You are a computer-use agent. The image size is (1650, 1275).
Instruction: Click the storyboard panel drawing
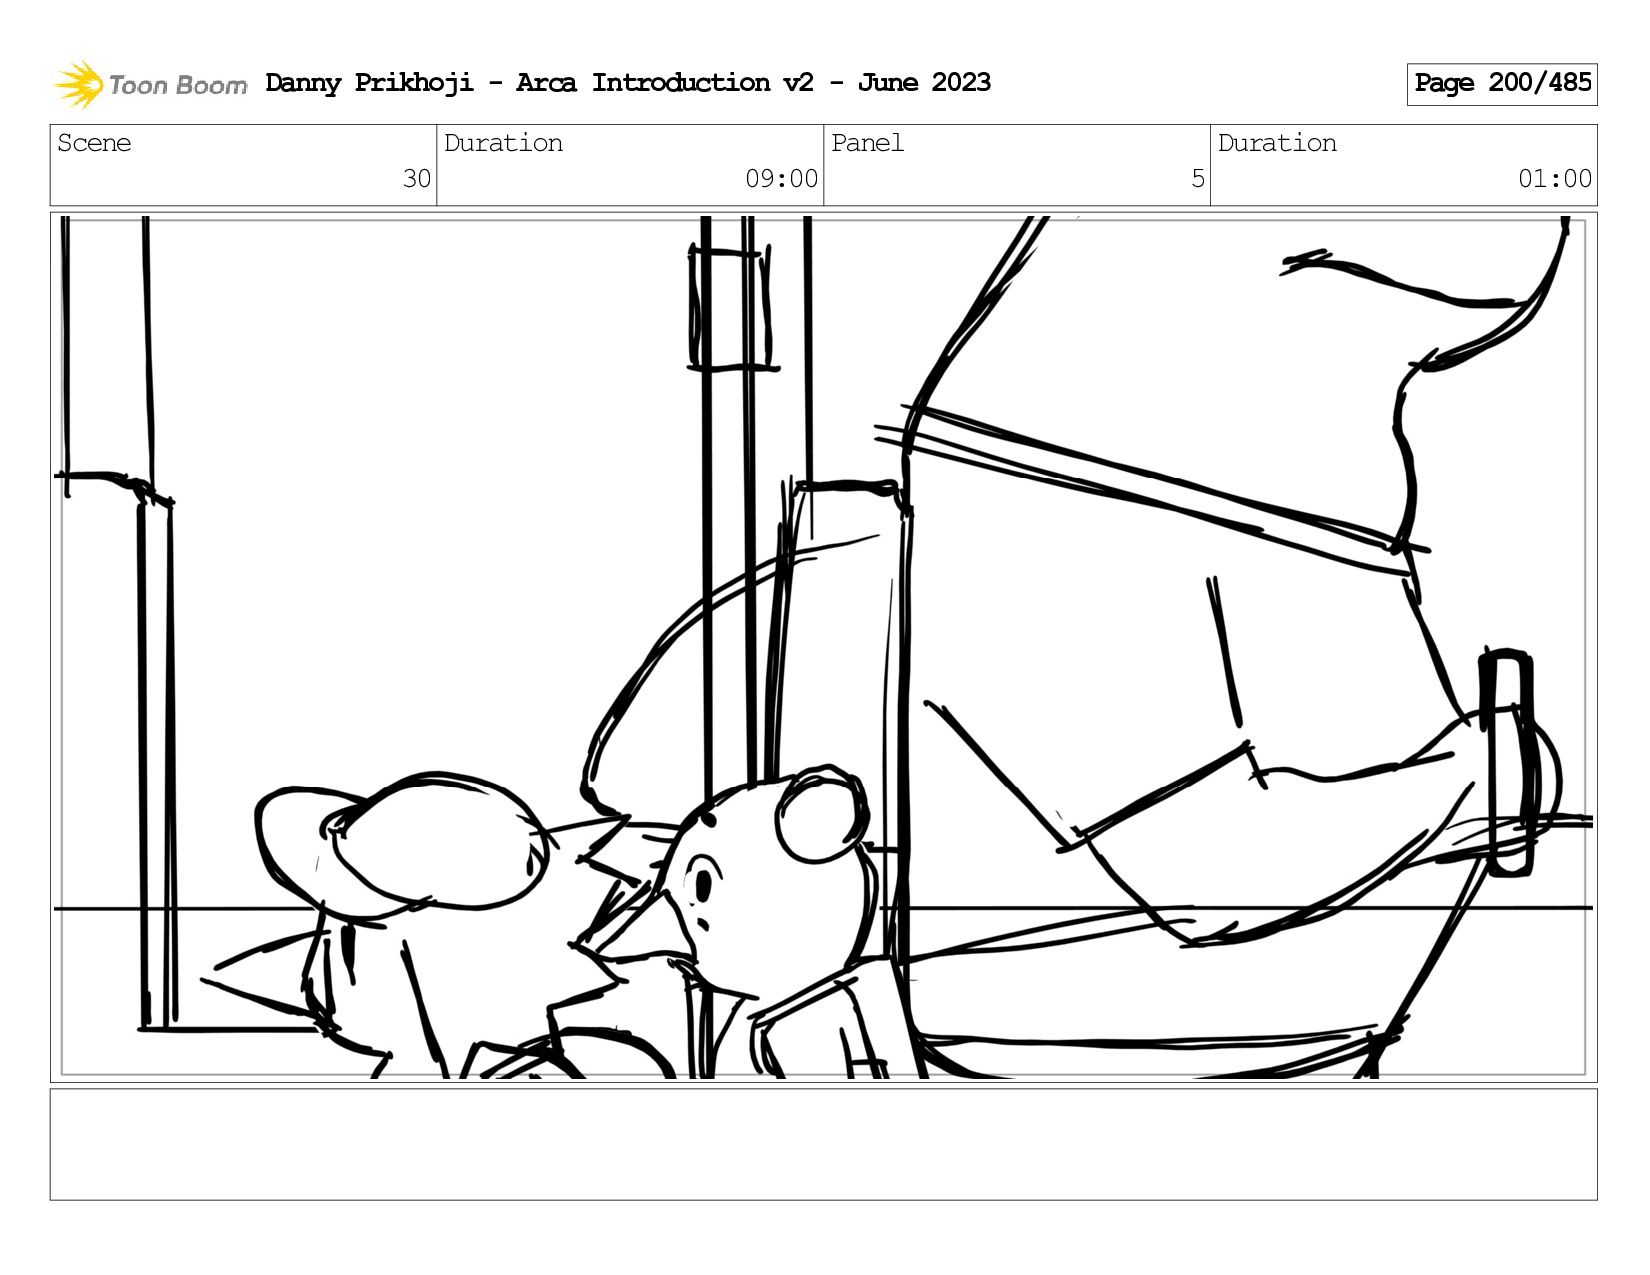(x=823, y=647)
